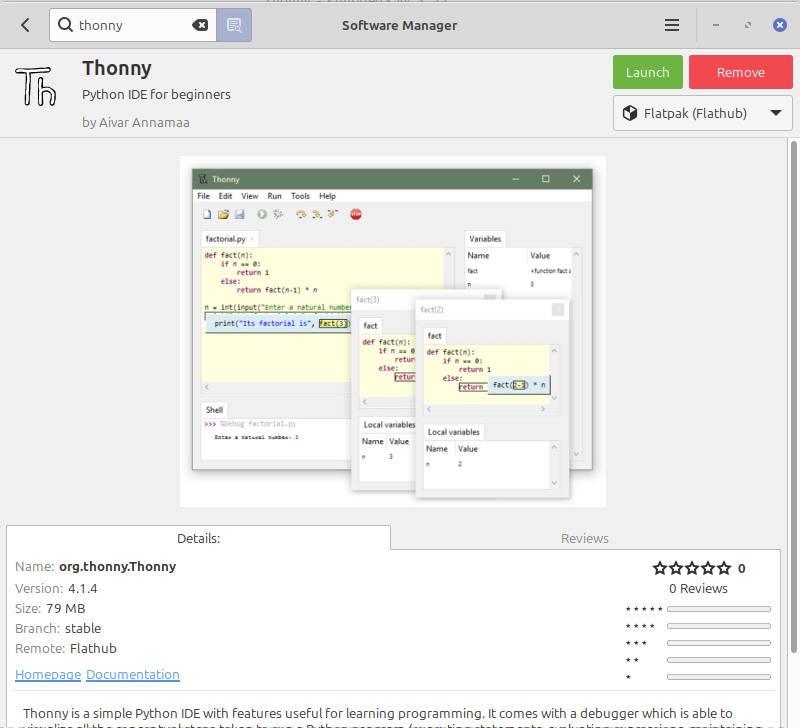Click the five-star rating icons
The height and width of the screenshot is (728, 800).
point(691,568)
